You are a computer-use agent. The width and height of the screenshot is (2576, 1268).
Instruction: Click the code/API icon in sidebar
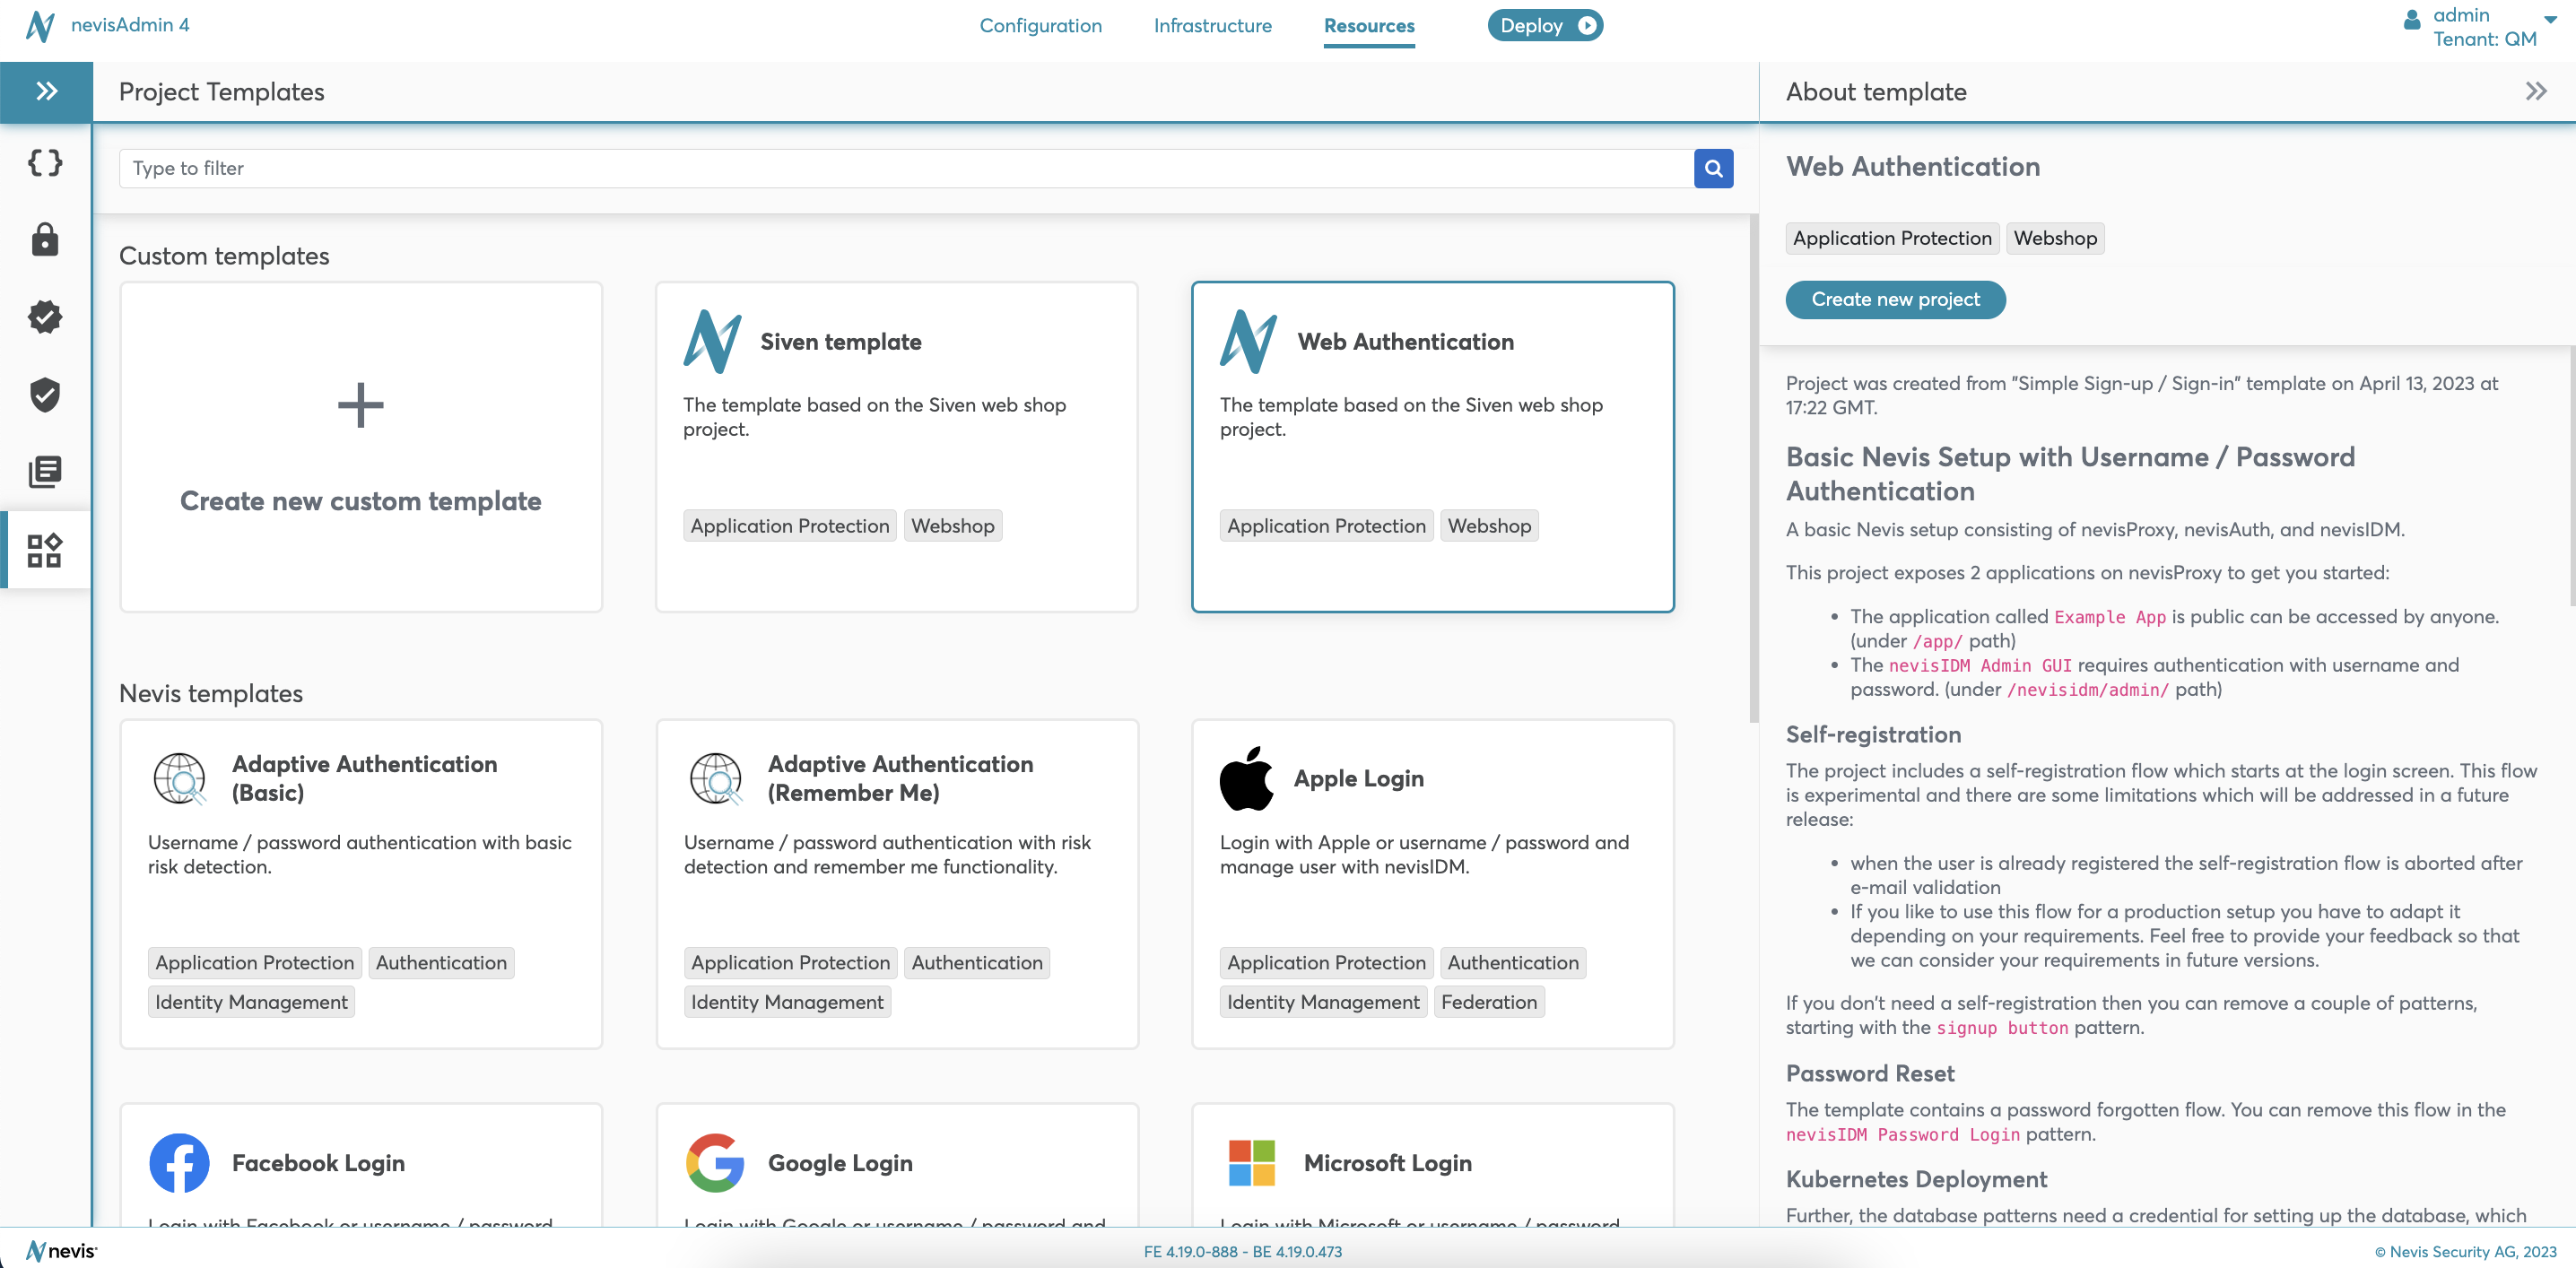pyautogui.click(x=44, y=161)
